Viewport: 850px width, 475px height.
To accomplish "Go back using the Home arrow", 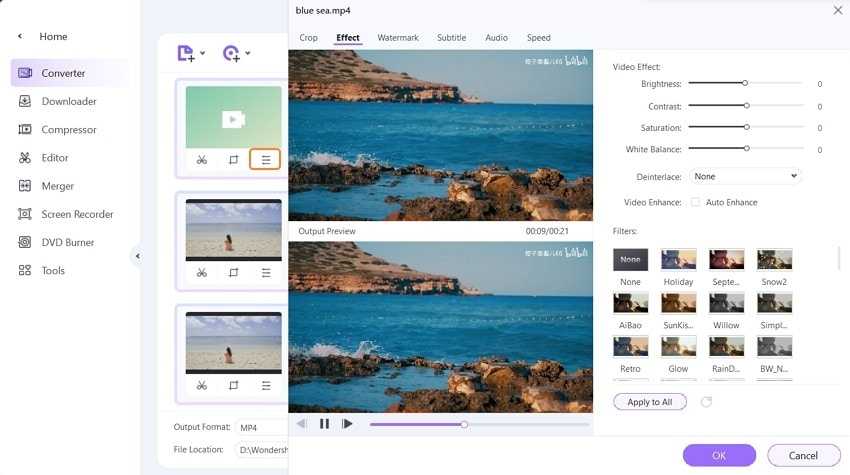I will tap(20, 37).
